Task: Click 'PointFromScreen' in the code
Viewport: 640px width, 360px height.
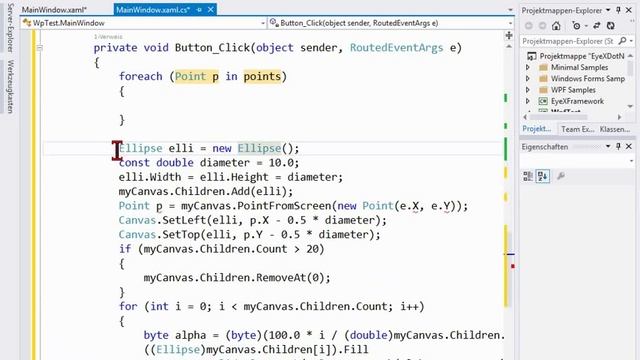Action: [284, 206]
